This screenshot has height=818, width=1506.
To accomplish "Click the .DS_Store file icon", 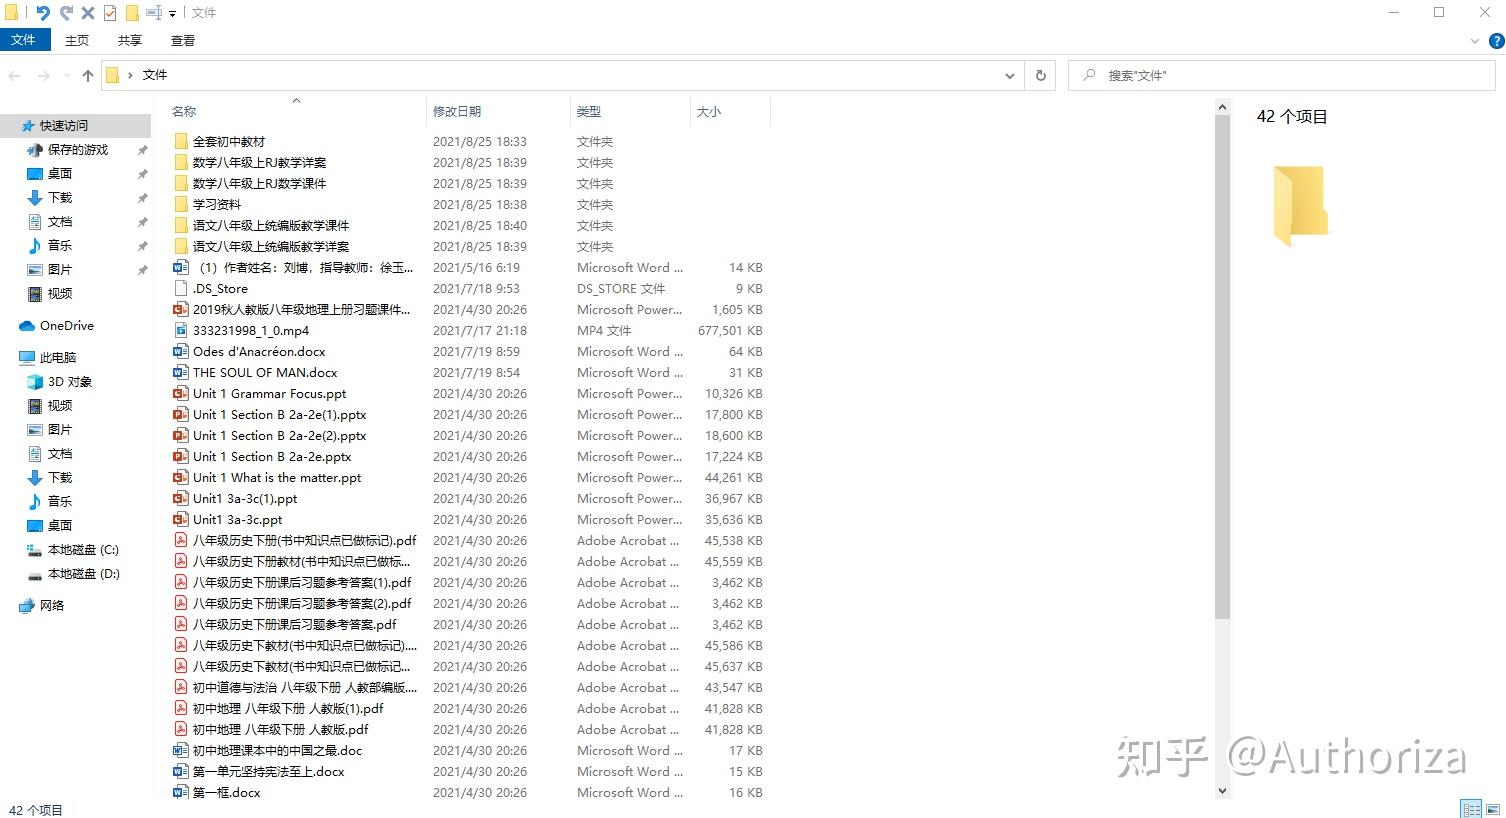I will pos(181,288).
